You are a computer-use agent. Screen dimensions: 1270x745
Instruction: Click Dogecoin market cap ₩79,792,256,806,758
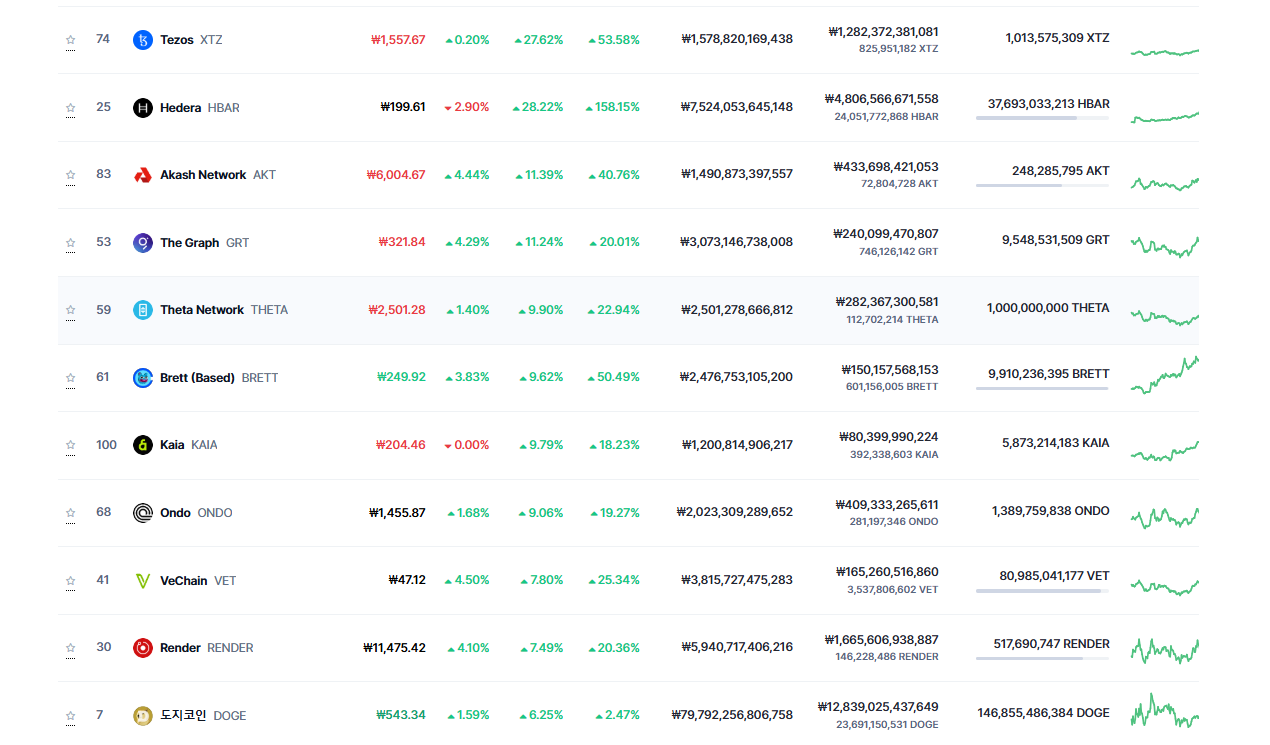pos(732,716)
